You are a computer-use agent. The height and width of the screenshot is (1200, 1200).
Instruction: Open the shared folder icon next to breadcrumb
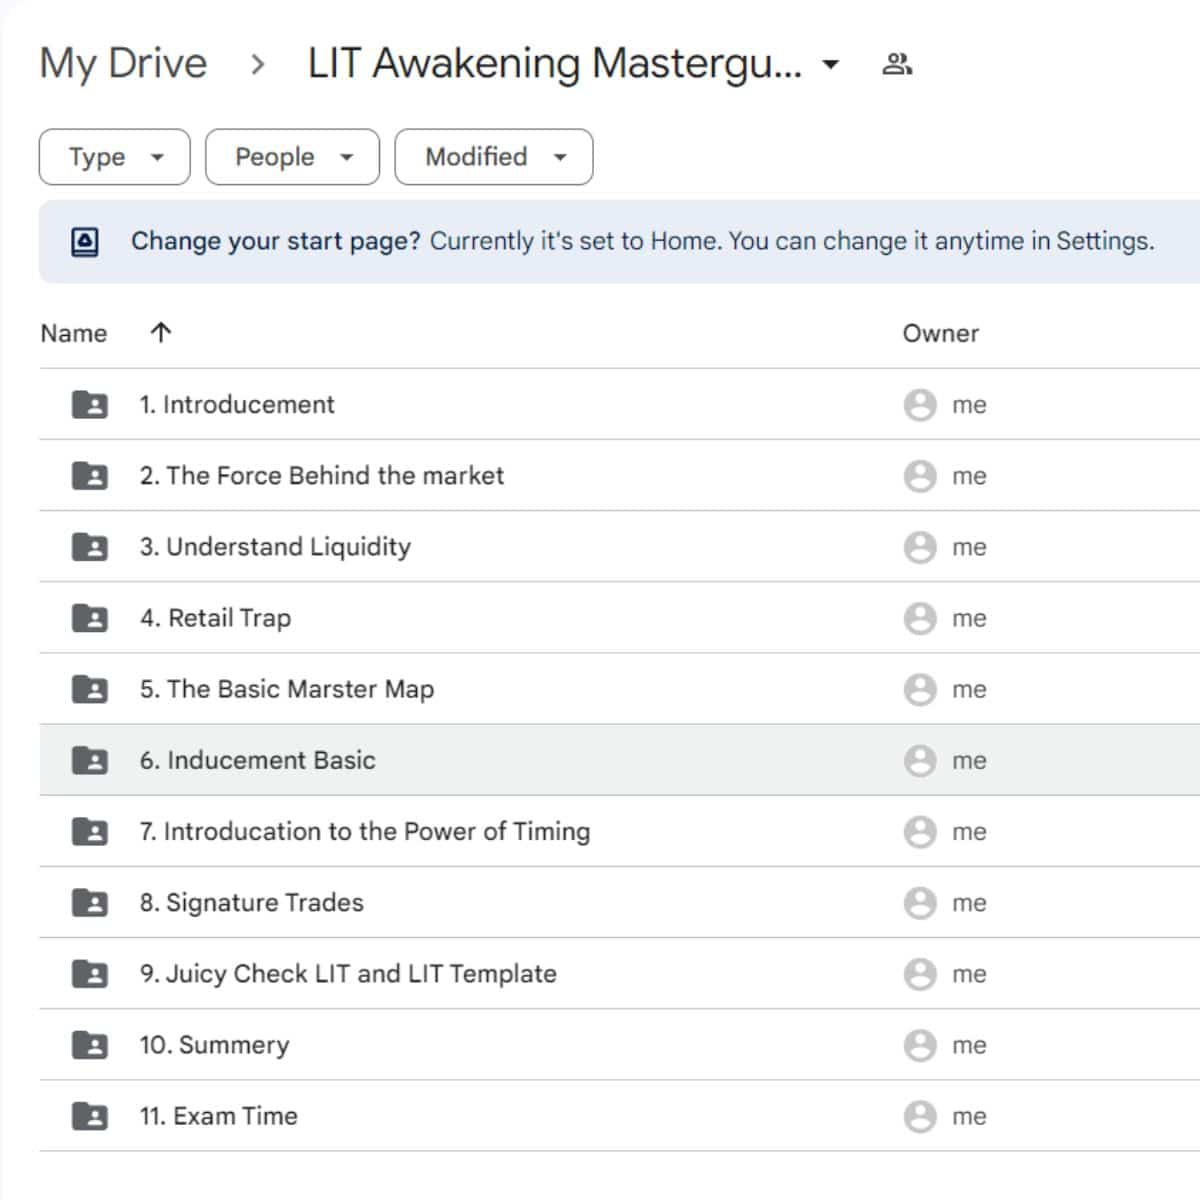(x=895, y=63)
